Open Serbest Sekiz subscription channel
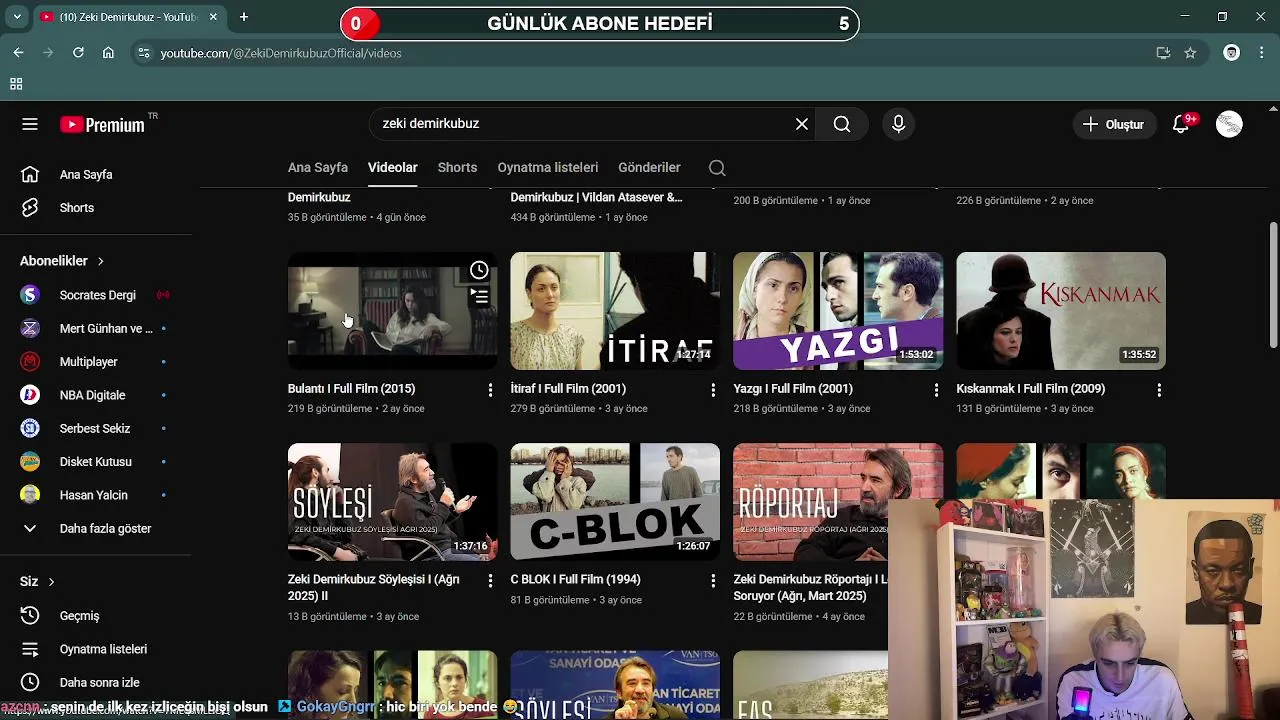The height and width of the screenshot is (720, 1280). click(x=96, y=429)
